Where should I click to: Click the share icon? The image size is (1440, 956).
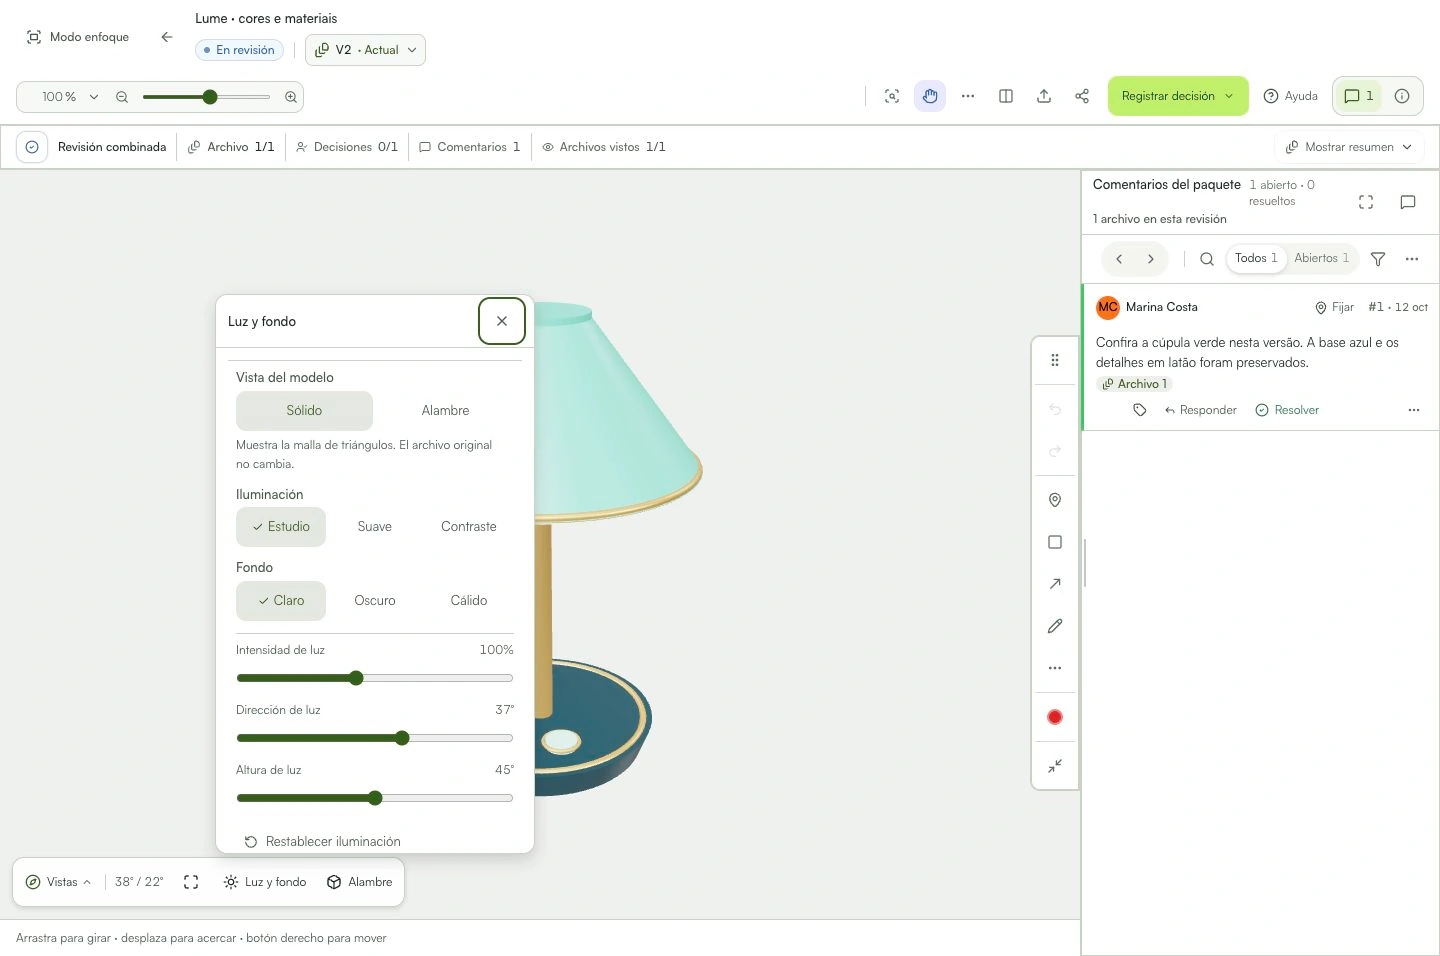(1082, 96)
